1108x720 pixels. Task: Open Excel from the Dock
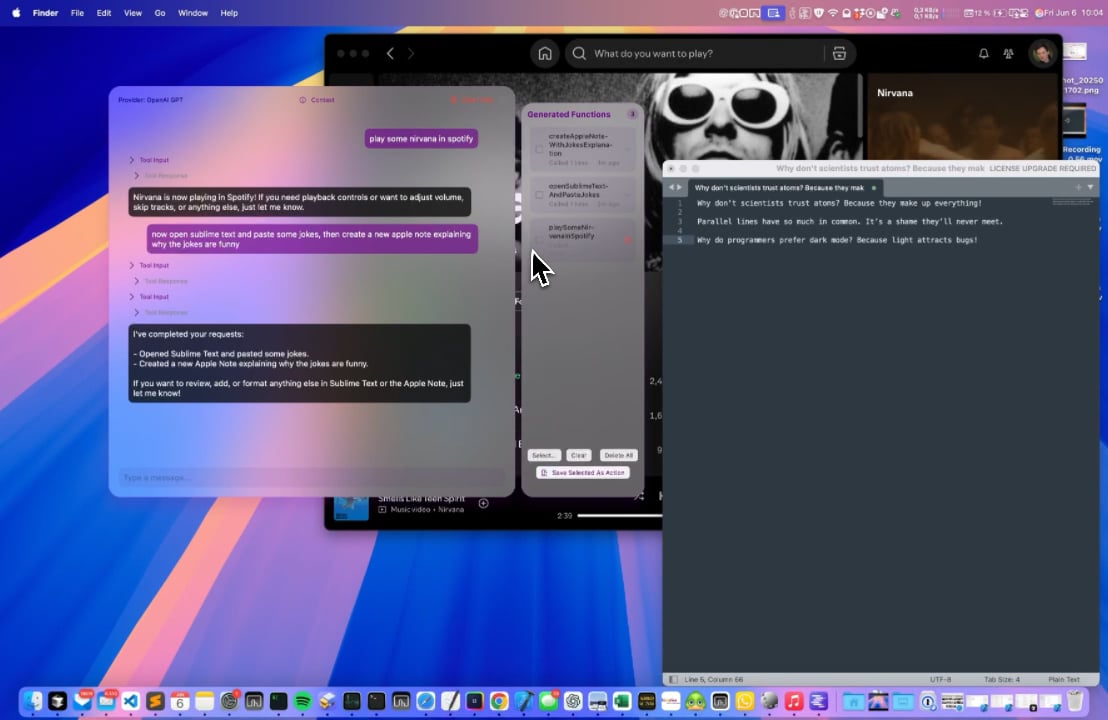622,701
